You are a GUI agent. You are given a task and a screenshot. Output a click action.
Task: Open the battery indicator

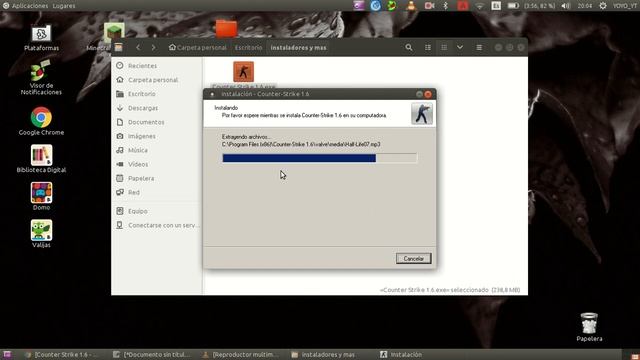pyautogui.click(x=513, y=5)
